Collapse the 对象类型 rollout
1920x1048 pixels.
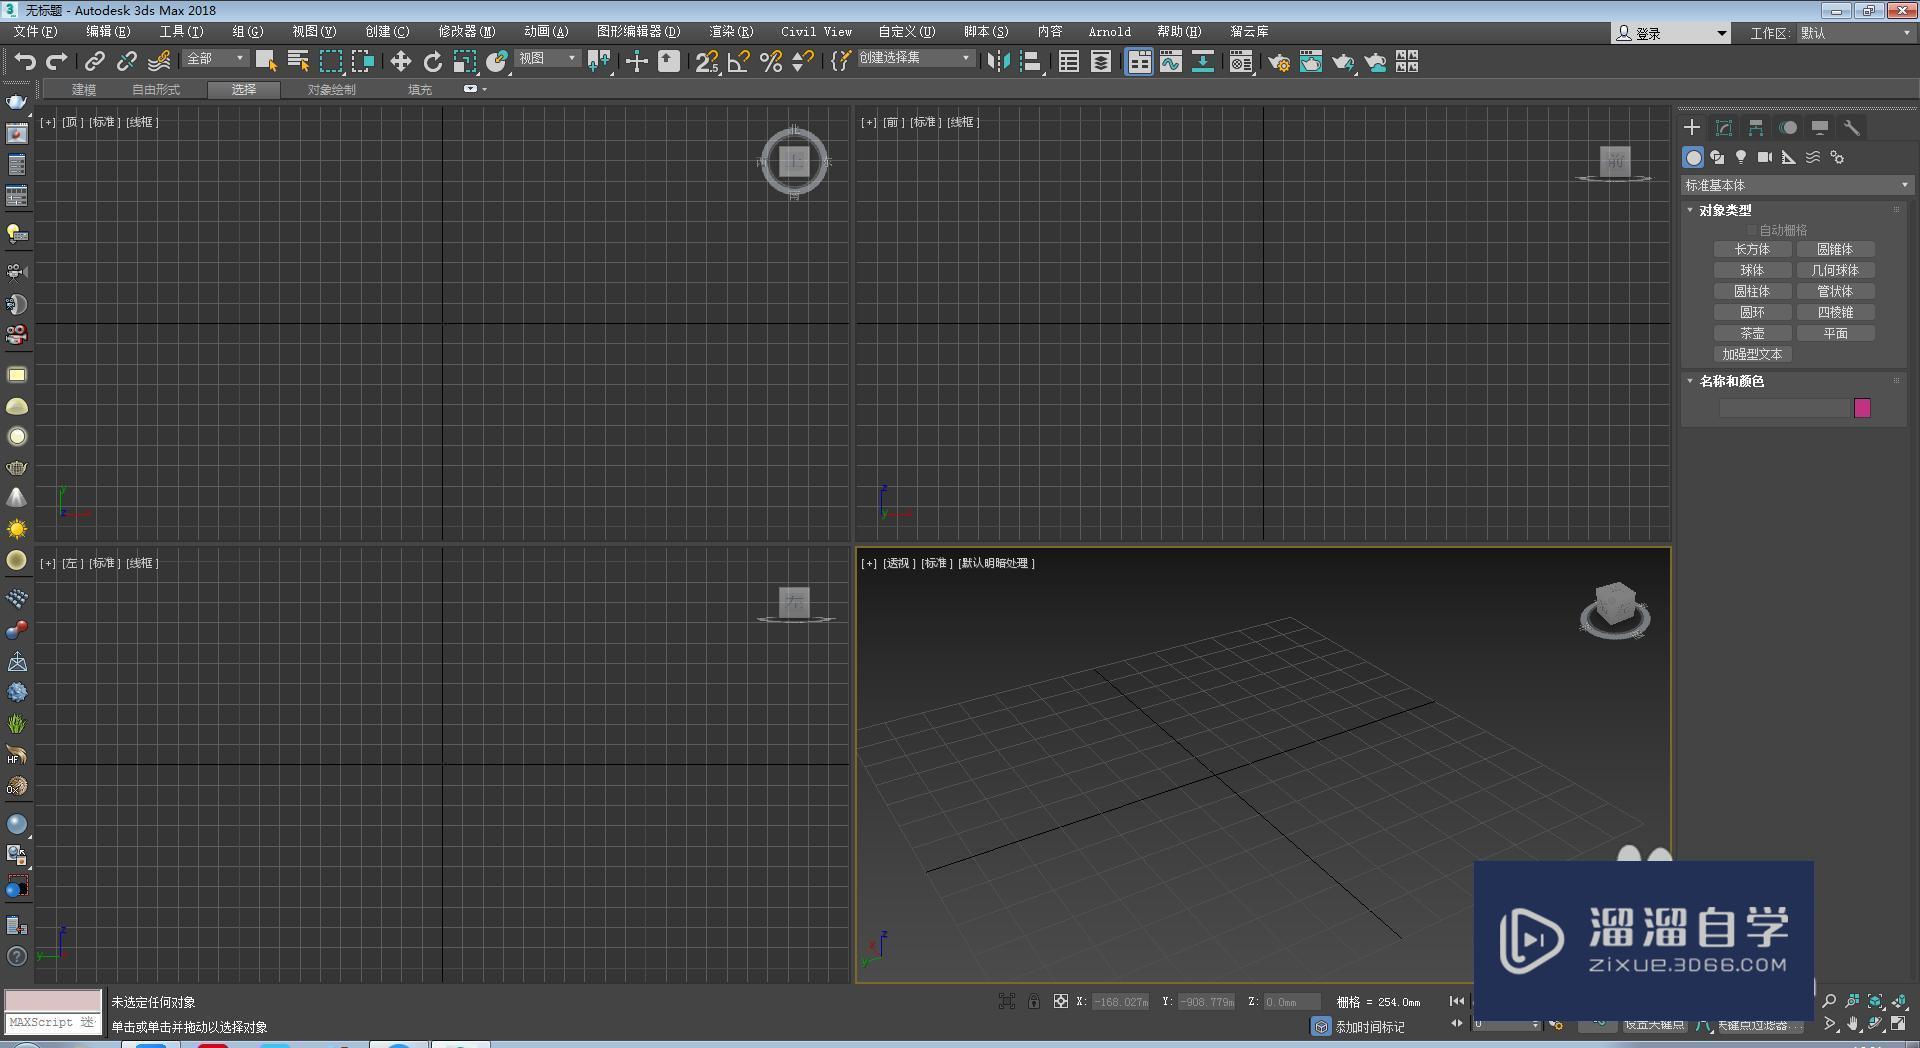(x=1724, y=210)
